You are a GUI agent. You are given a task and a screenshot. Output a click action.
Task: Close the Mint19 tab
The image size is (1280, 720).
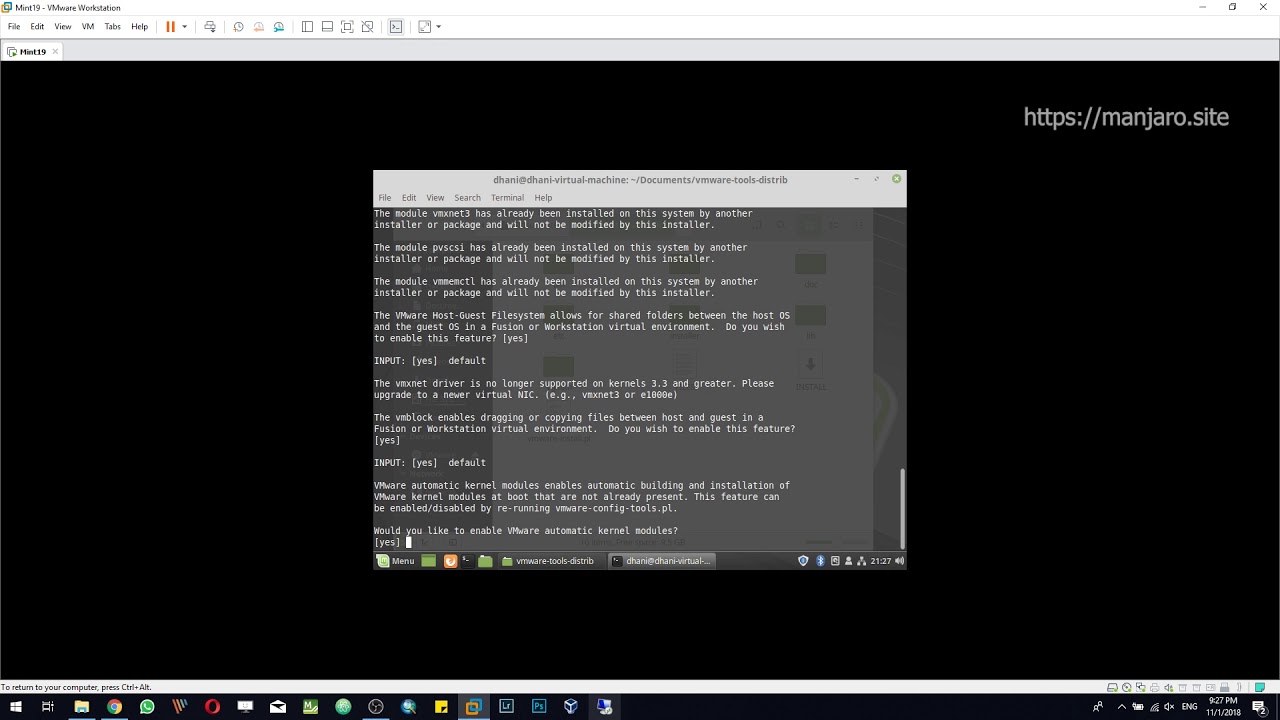[x=55, y=52]
